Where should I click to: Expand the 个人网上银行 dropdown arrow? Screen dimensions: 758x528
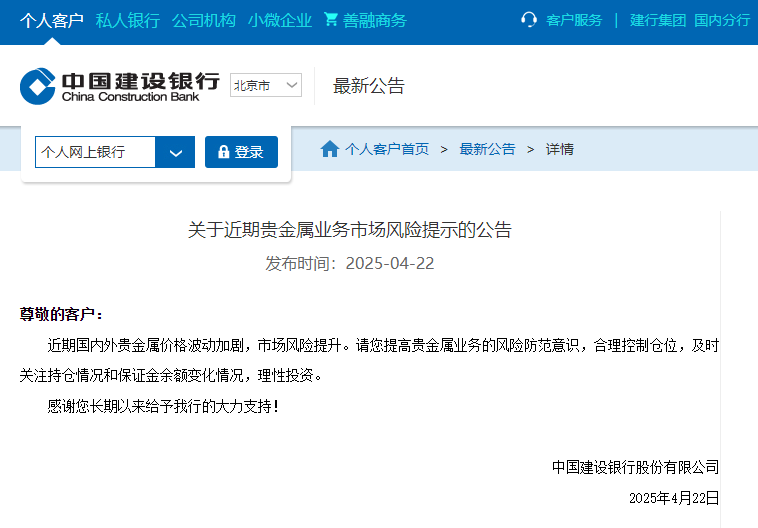pos(175,152)
